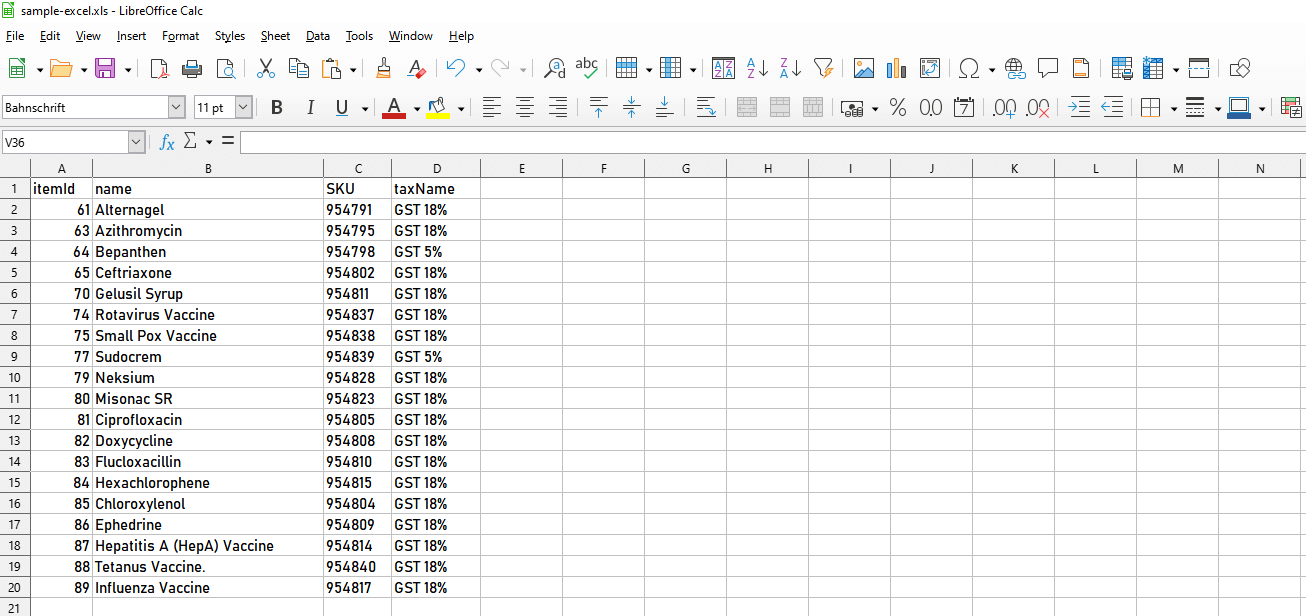Screen dimensions: 1306x616
Task: Open the Format menu
Action: click(x=180, y=36)
